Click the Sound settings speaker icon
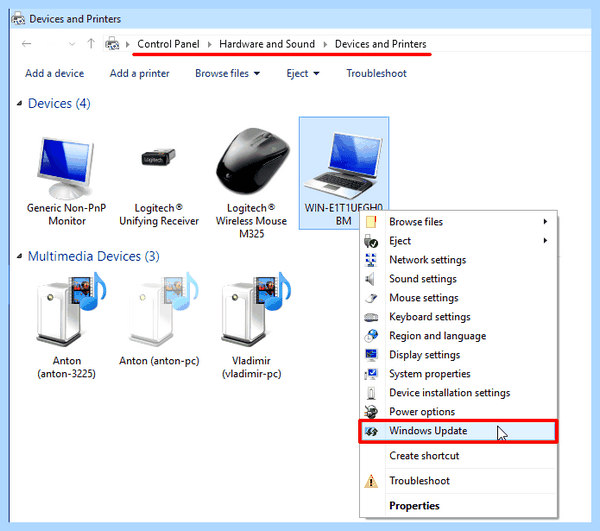Image resolution: width=600 pixels, height=531 pixels. coord(370,279)
